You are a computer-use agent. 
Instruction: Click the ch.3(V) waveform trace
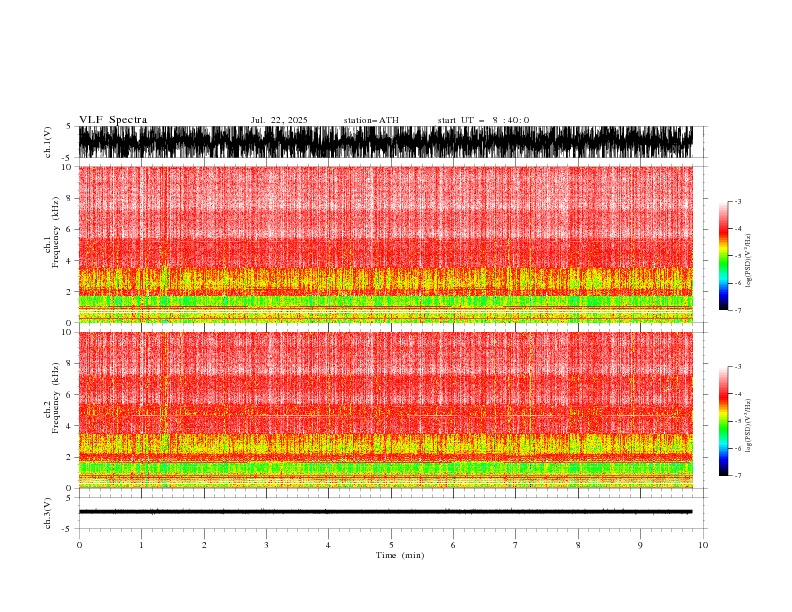coord(386,512)
